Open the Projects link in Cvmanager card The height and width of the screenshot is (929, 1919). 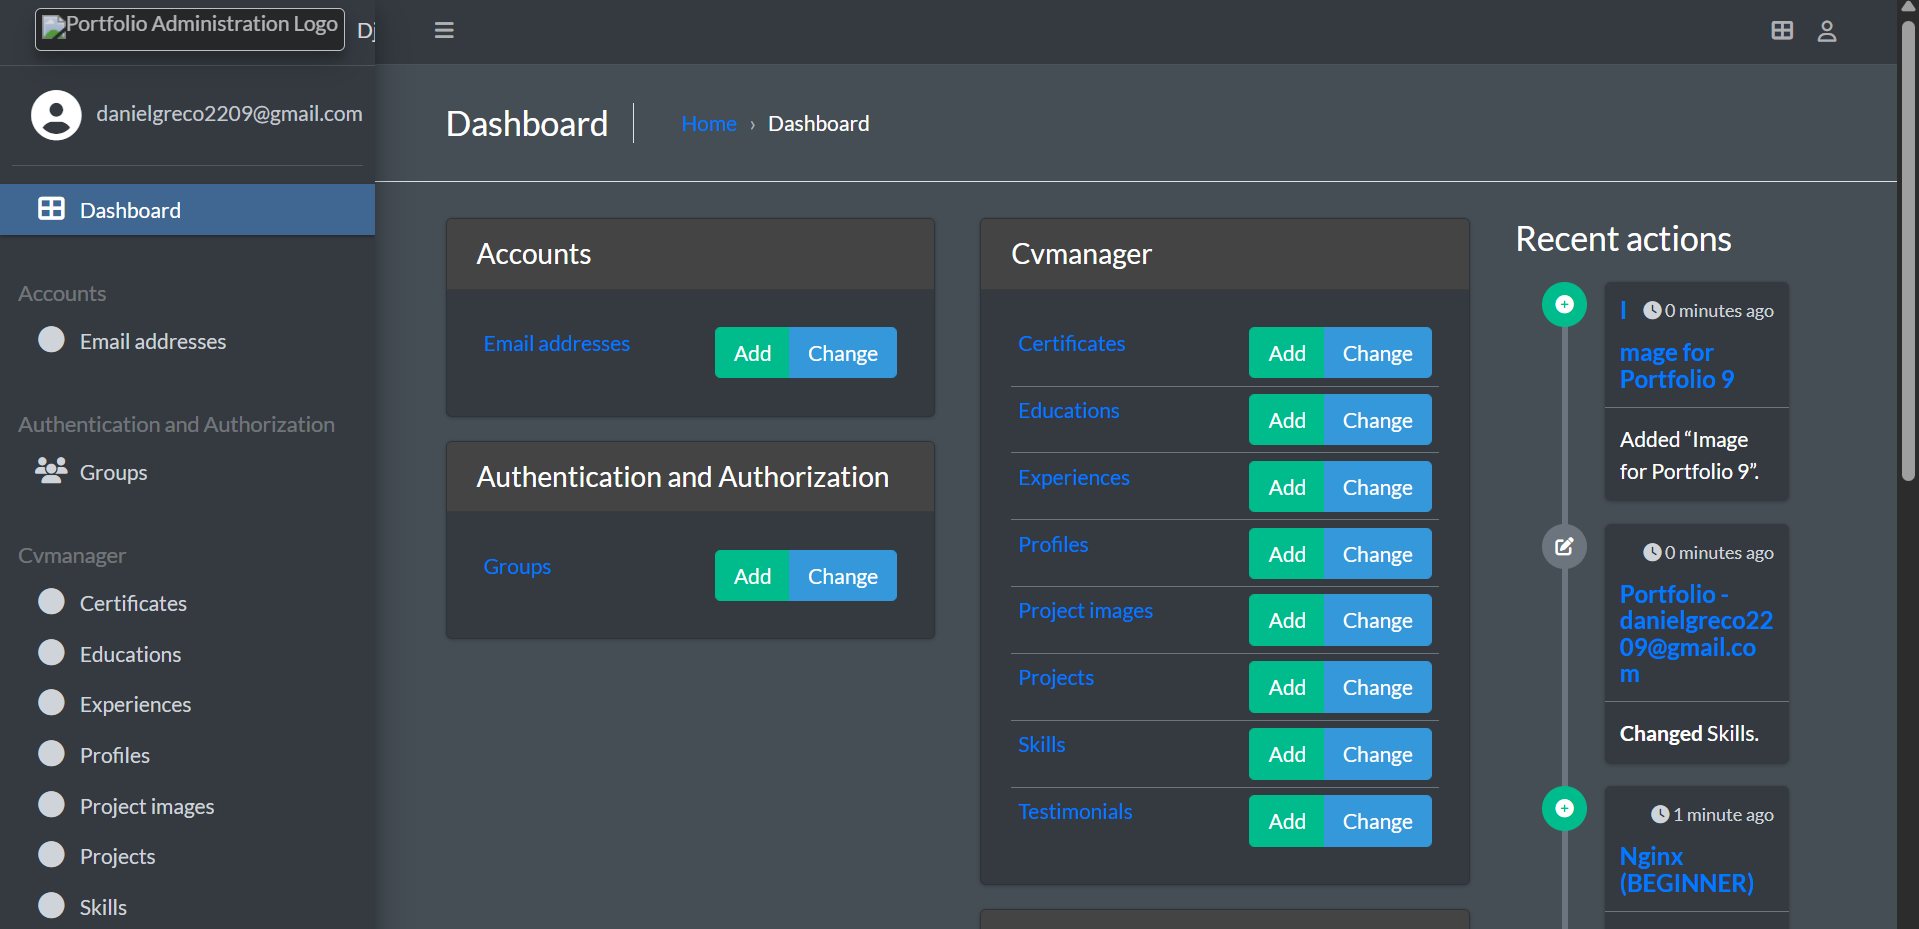tap(1055, 677)
